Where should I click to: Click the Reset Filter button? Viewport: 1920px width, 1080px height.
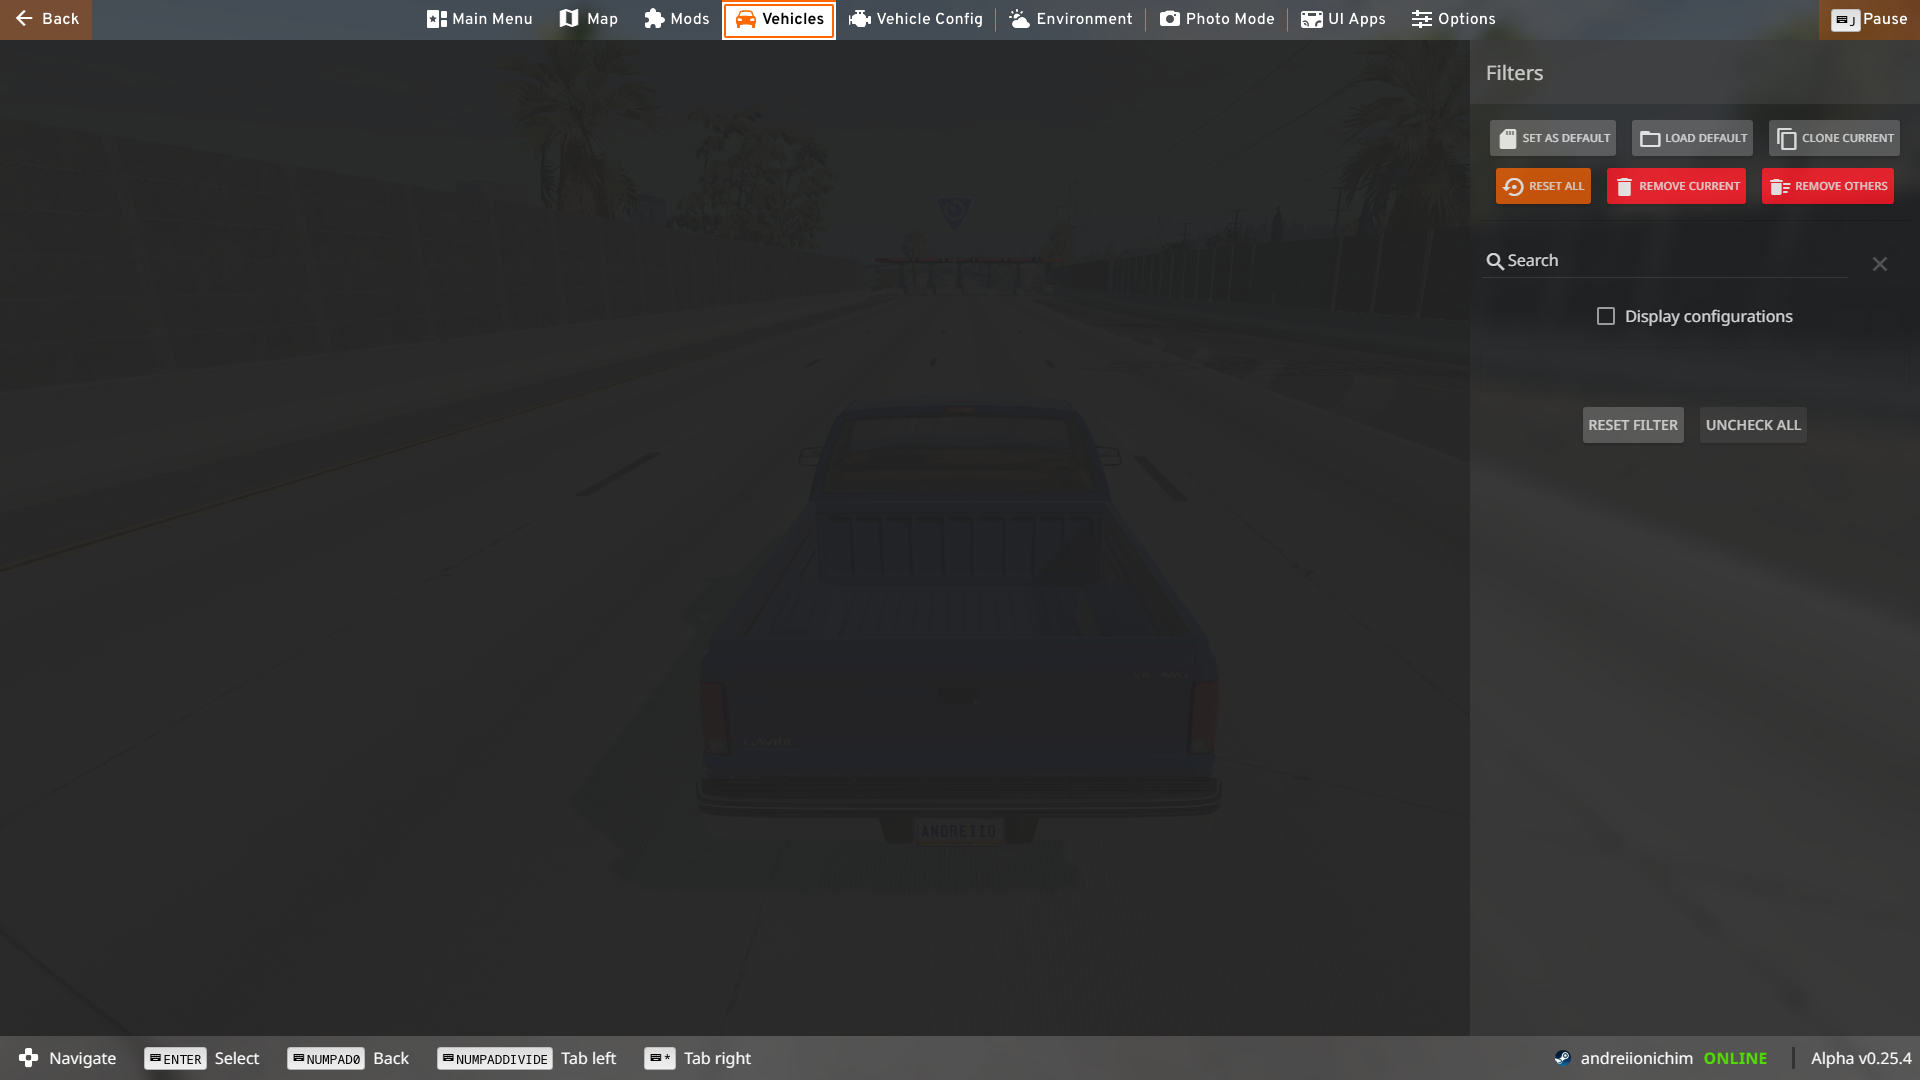1633,425
